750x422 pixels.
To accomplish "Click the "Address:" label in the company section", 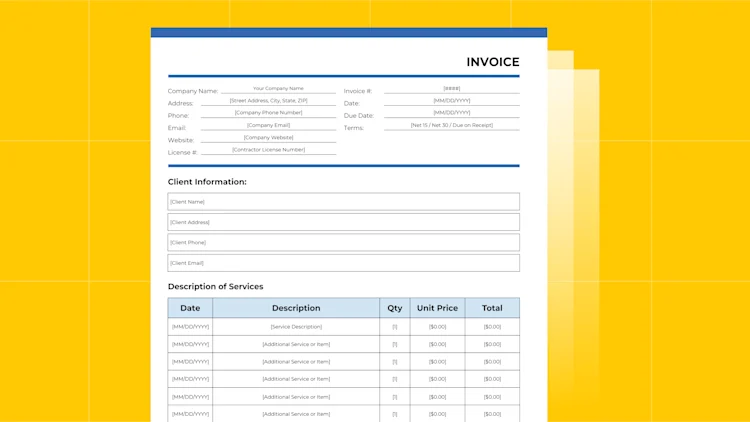I will (x=180, y=103).
